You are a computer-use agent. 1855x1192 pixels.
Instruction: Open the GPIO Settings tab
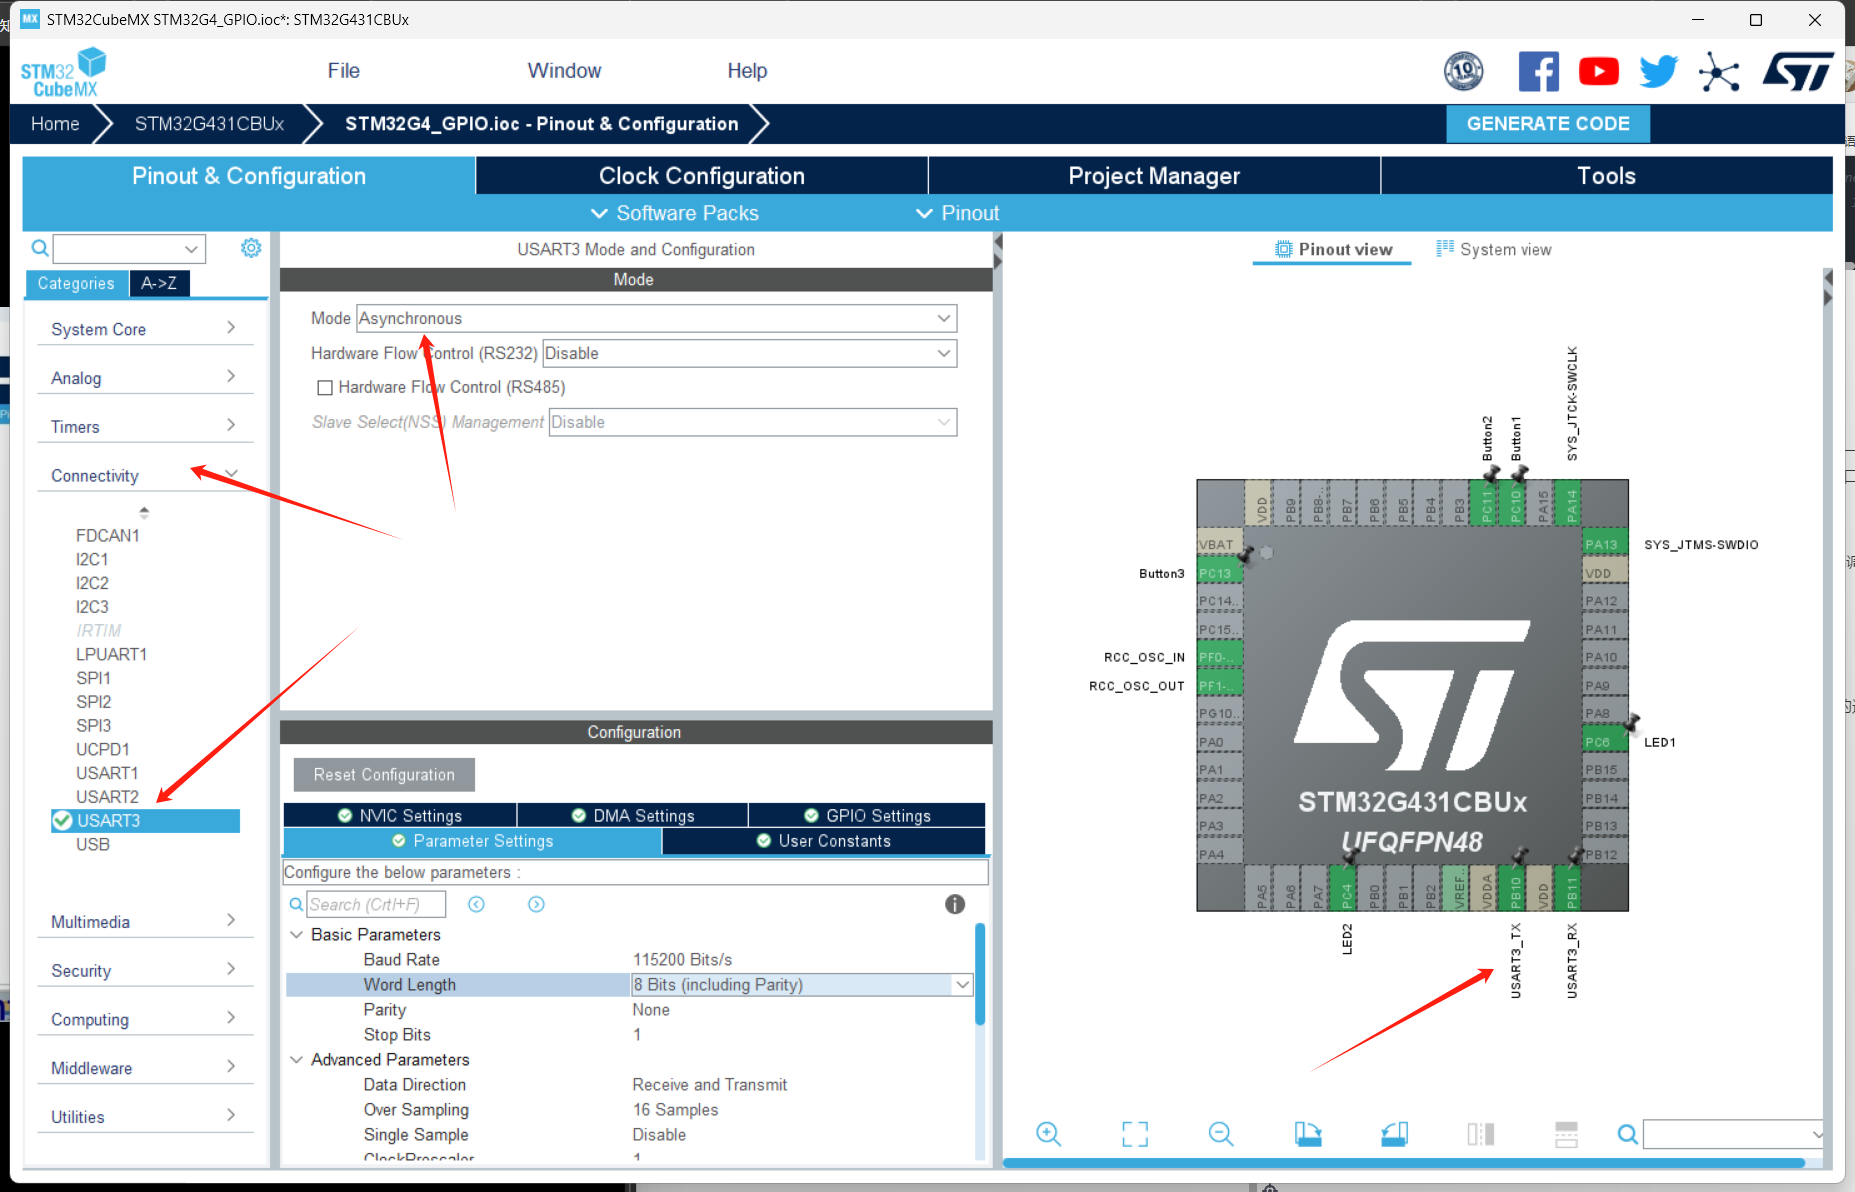pos(867,815)
